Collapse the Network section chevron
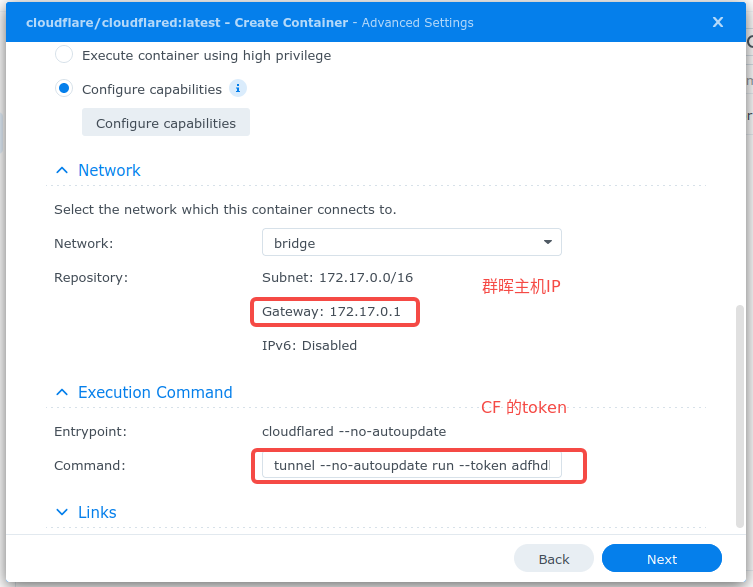 tap(62, 171)
